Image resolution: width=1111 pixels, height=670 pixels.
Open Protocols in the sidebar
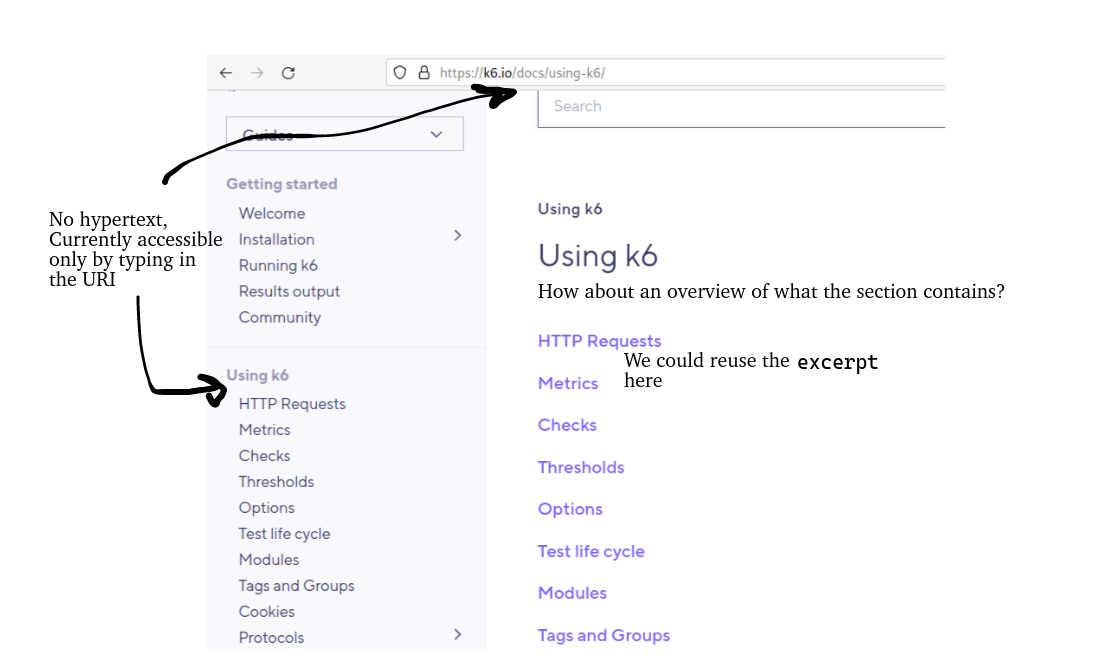(271, 637)
